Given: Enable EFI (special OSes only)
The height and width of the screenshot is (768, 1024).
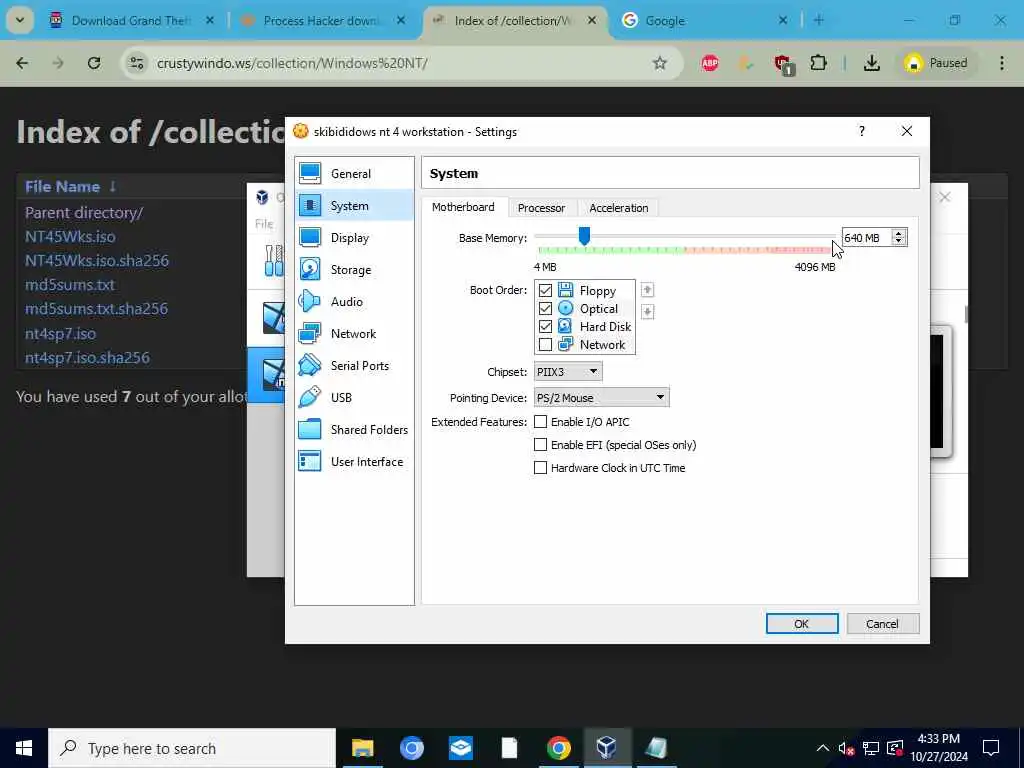Looking at the screenshot, I should point(540,445).
